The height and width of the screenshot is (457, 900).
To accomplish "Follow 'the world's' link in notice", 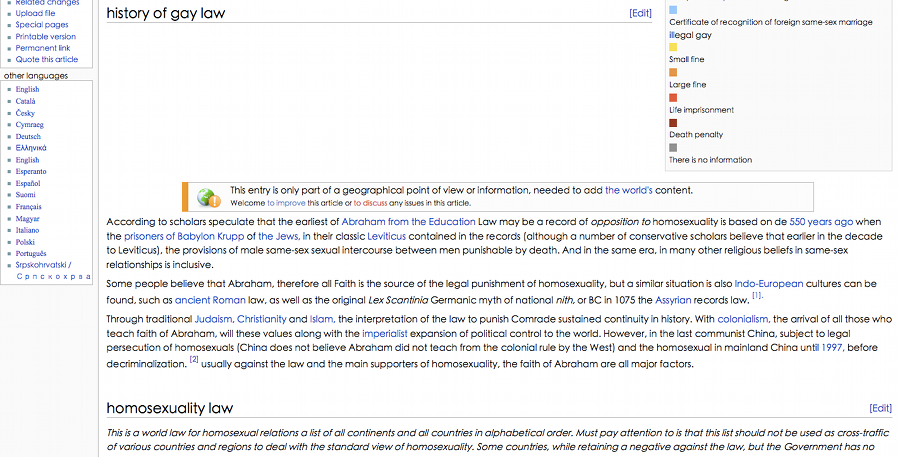I will click(629, 191).
